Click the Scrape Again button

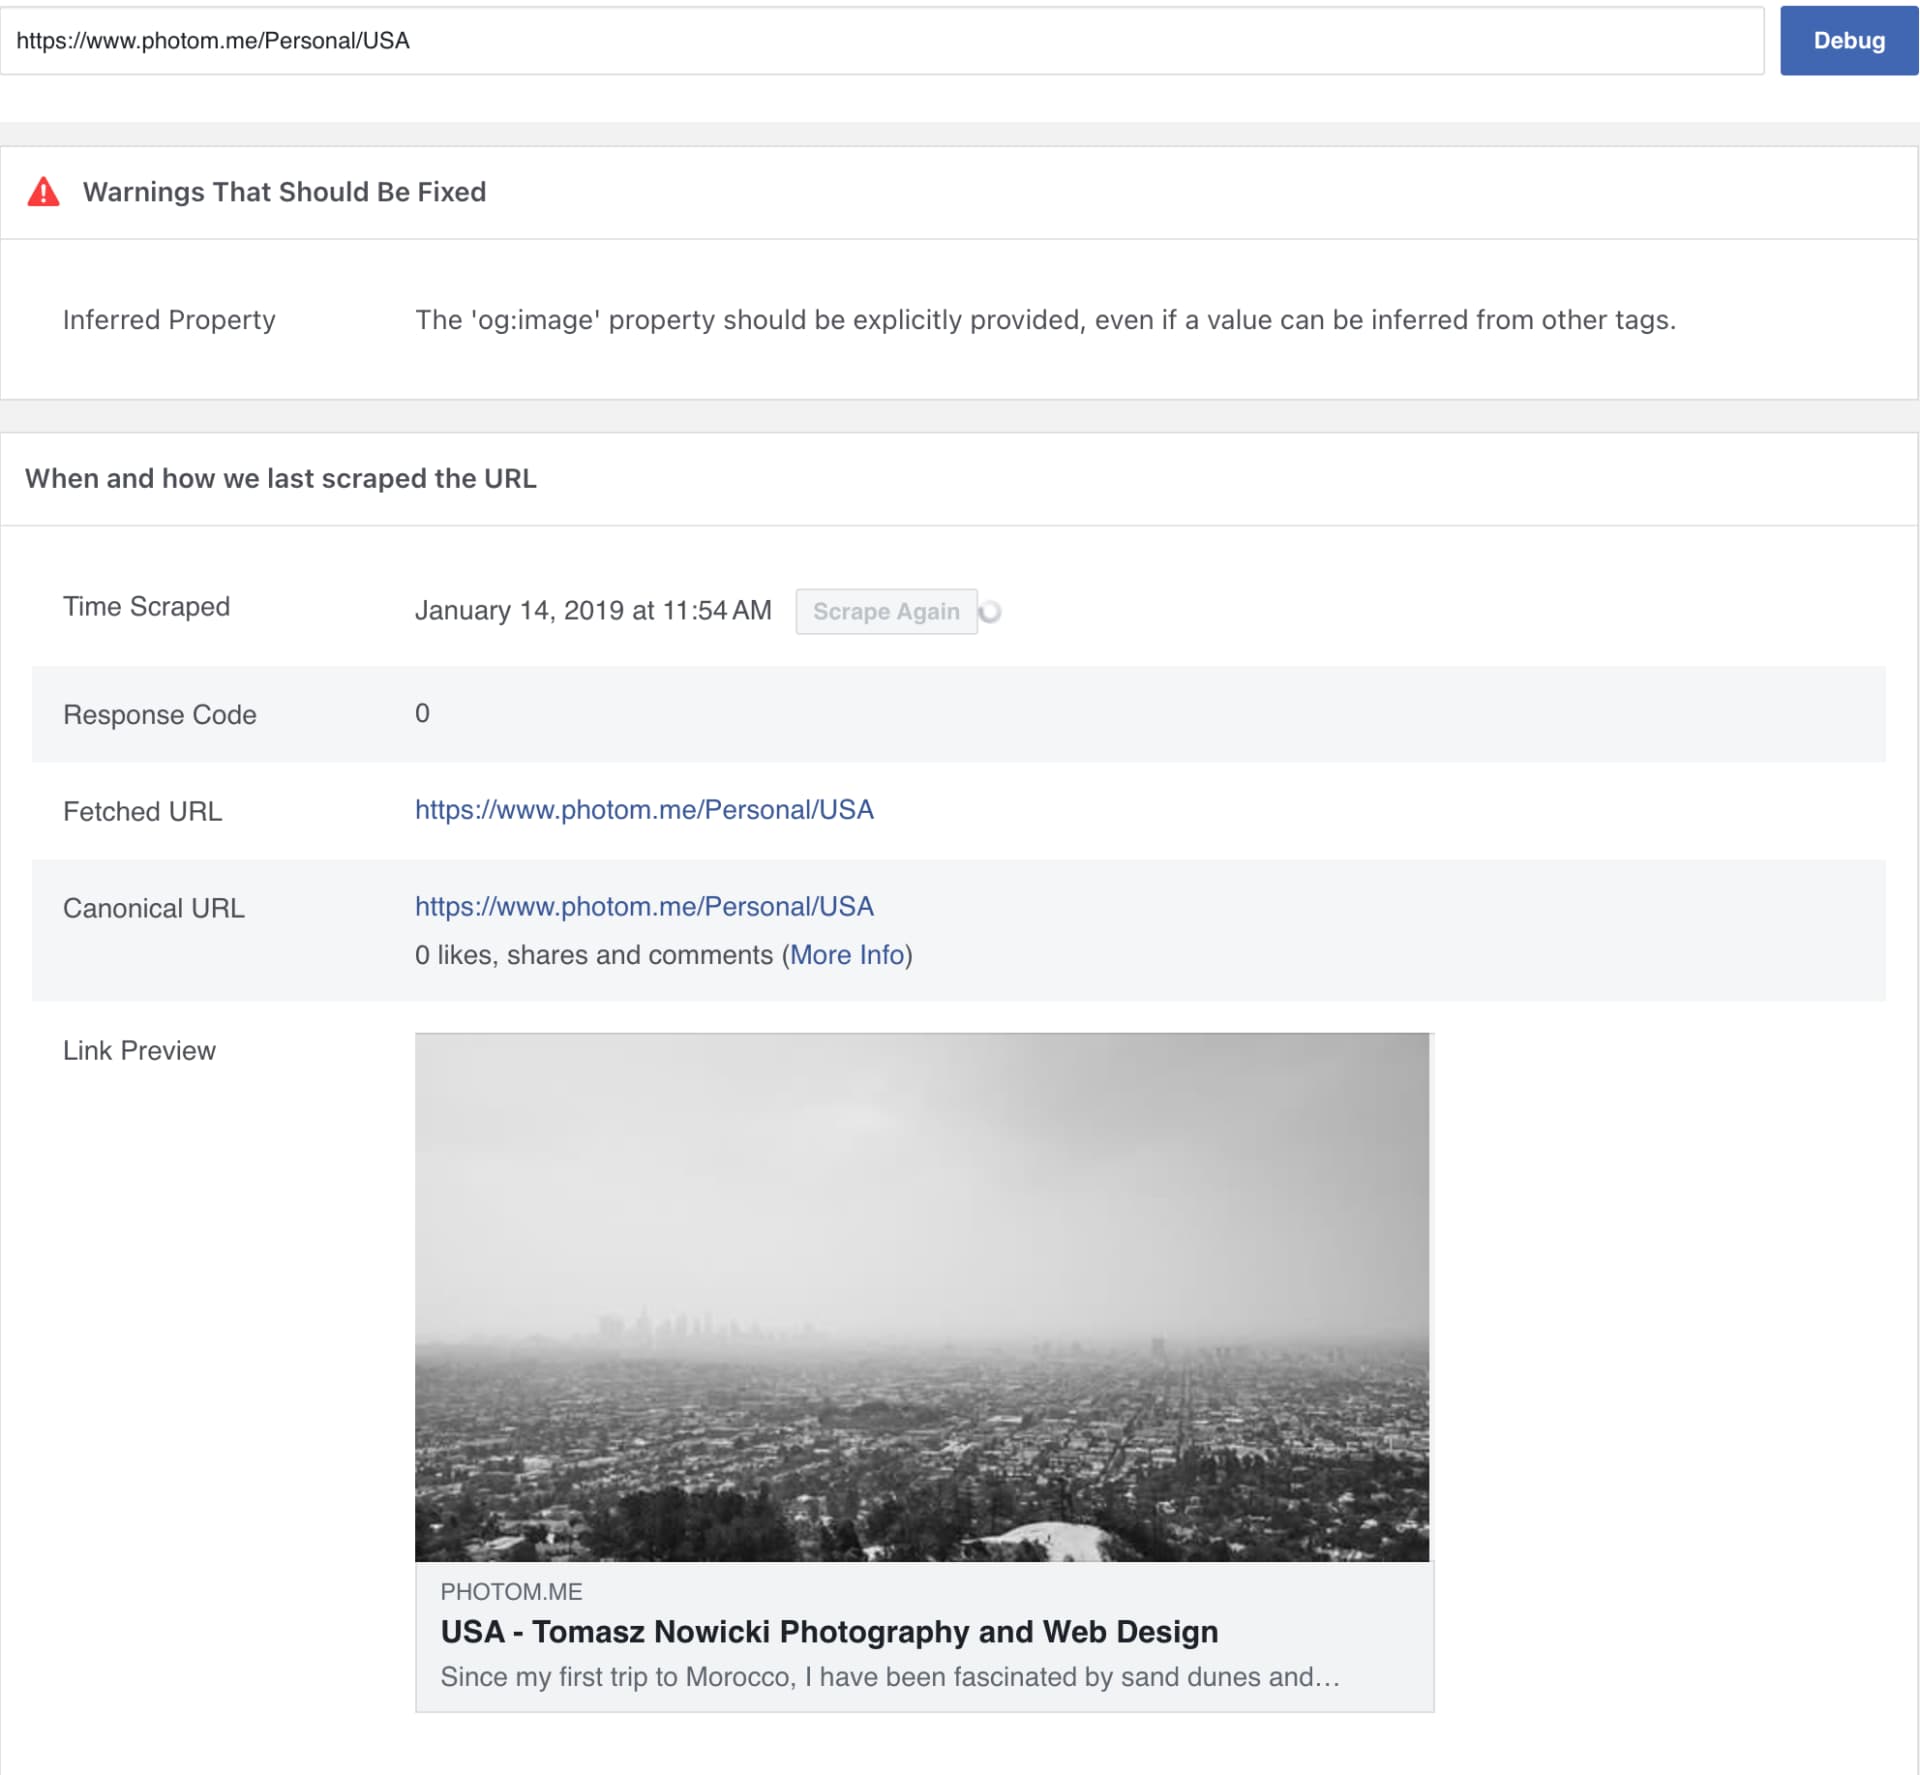click(885, 611)
